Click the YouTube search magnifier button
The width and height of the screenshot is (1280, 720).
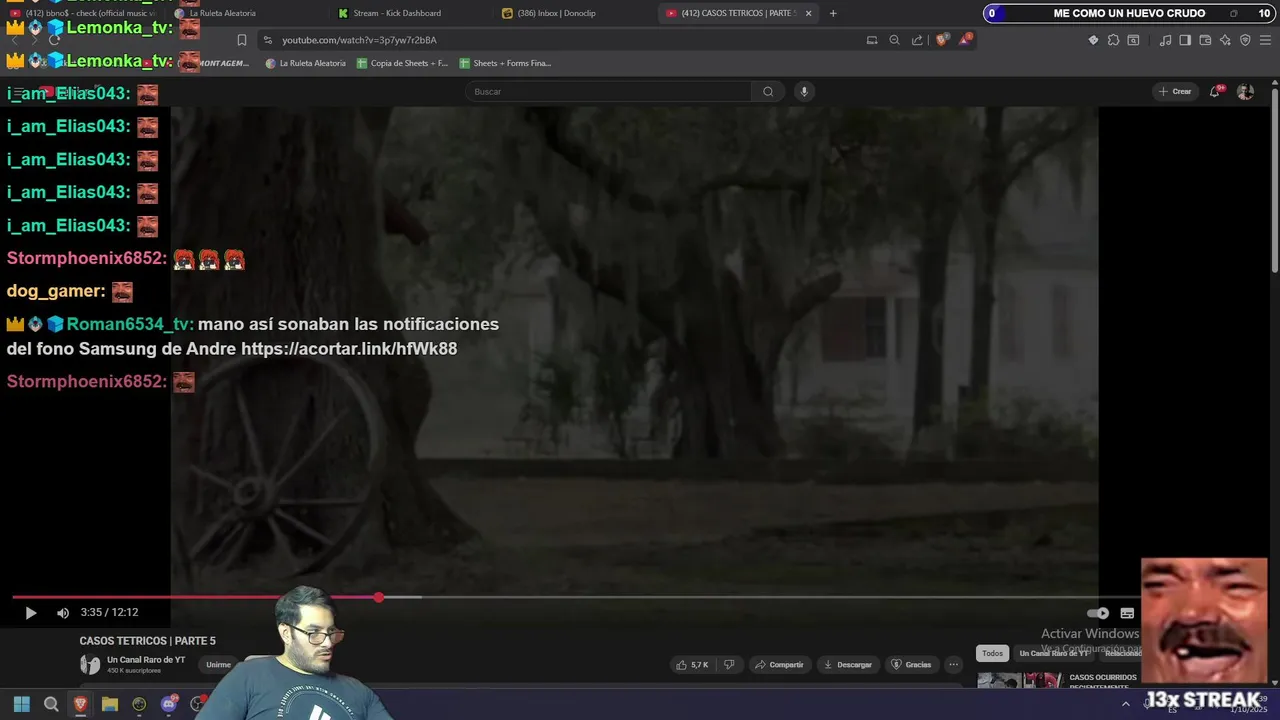point(768,92)
